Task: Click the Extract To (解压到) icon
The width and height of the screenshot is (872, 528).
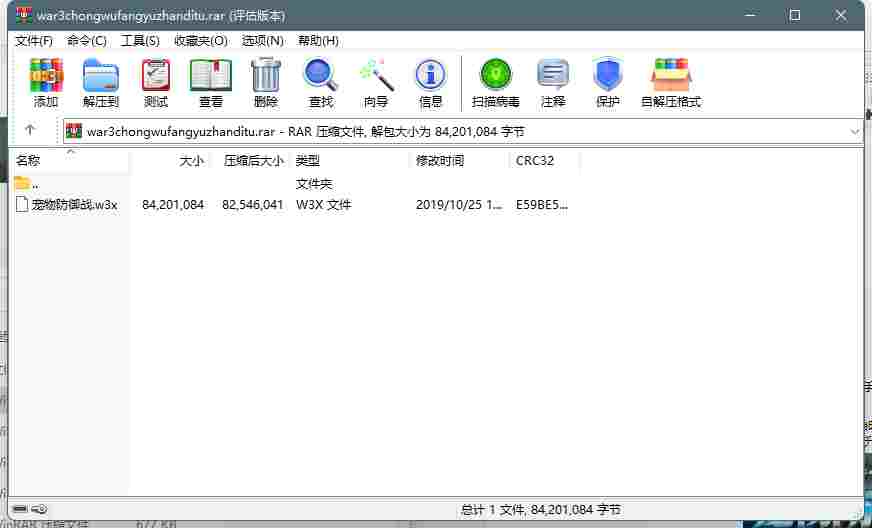Action: click(101, 76)
